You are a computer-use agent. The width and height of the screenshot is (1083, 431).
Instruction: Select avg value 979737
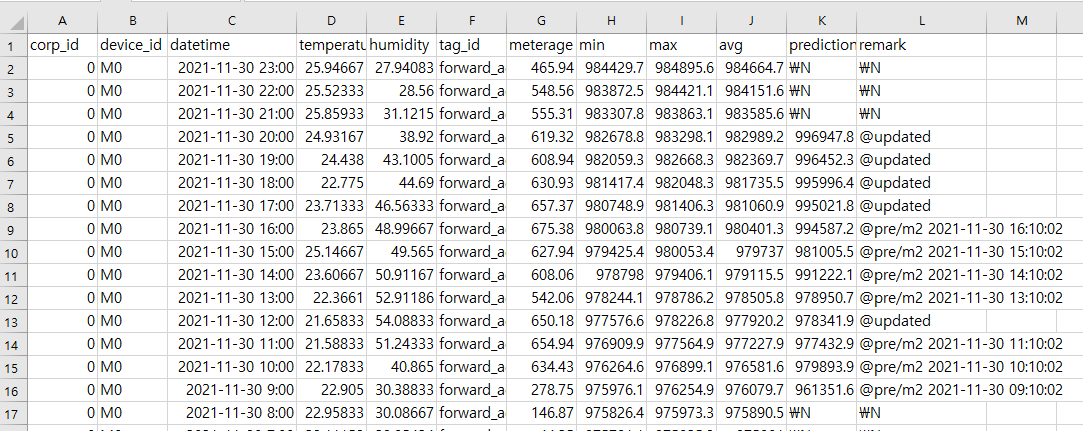pos(751,251)
